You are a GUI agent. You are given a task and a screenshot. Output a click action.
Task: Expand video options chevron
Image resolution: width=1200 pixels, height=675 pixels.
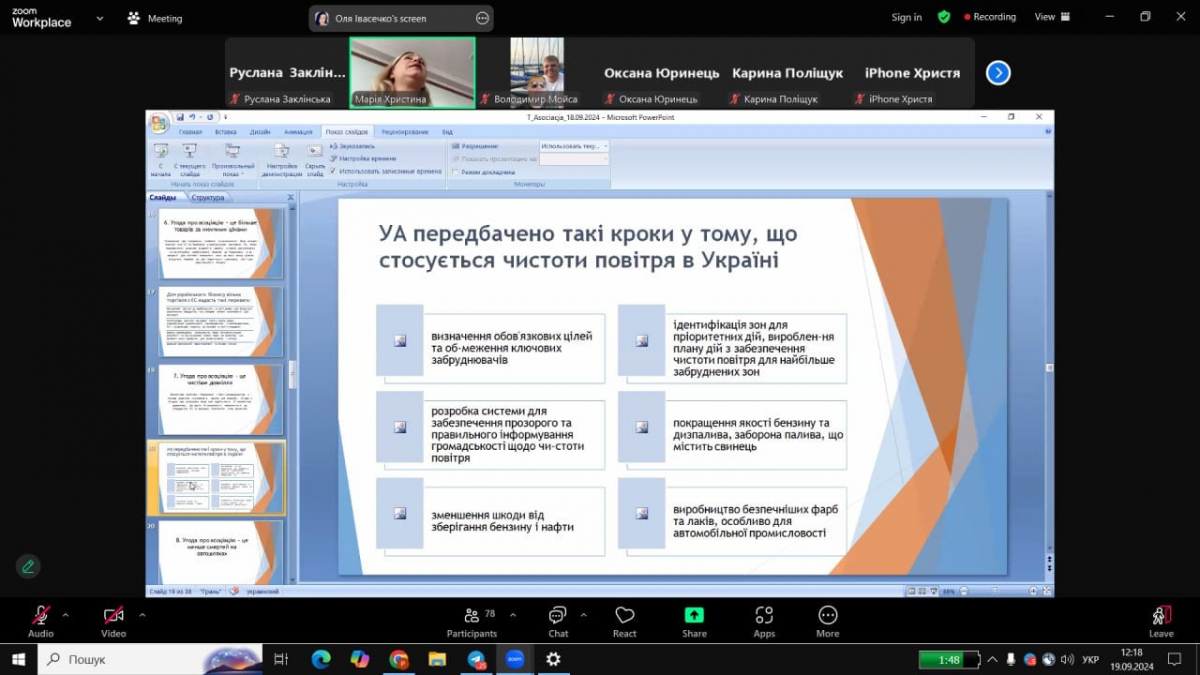tap(142, 615)
